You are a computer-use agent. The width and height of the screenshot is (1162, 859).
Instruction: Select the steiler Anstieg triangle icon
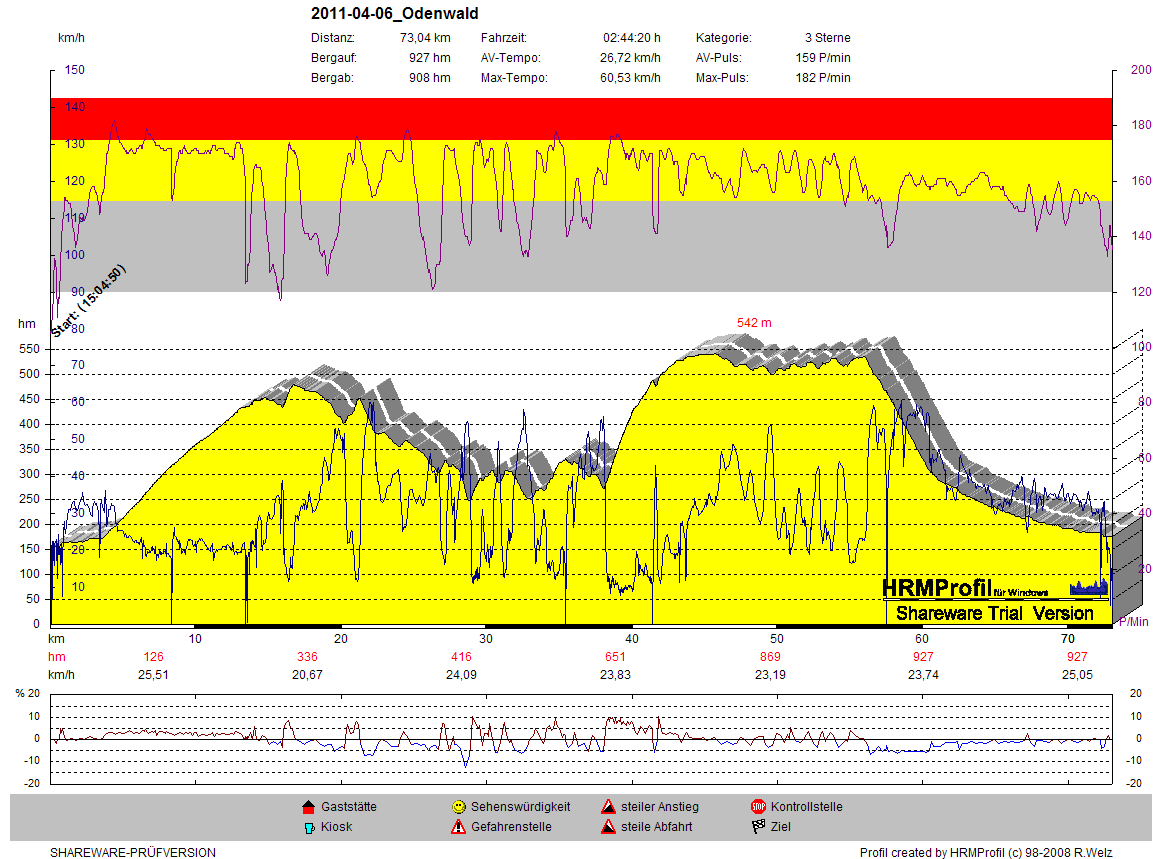608,807
